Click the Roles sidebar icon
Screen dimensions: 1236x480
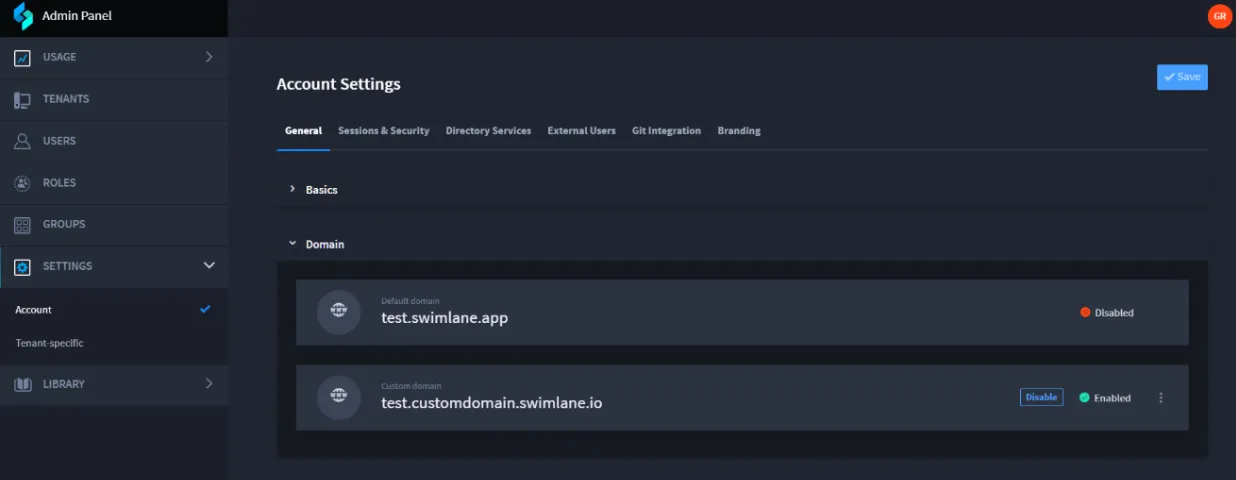[x=22, y=183]
